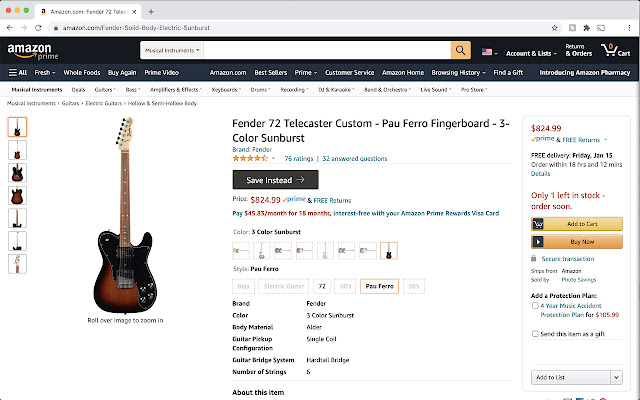Expand the Add to List dropdown arrow
The width and height of the screenshot is (640, 400).
tap(617, 377)
